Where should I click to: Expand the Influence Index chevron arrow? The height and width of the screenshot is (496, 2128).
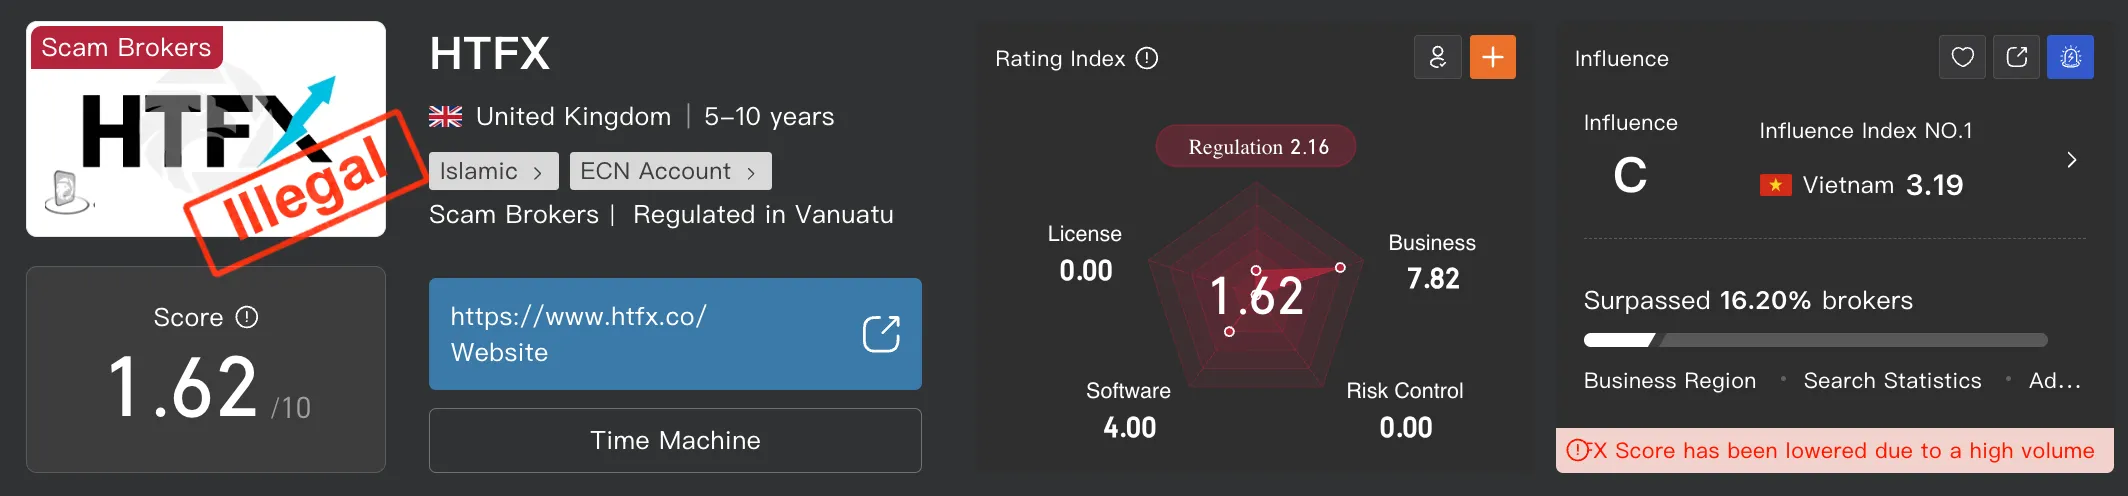coord(2071,160)
